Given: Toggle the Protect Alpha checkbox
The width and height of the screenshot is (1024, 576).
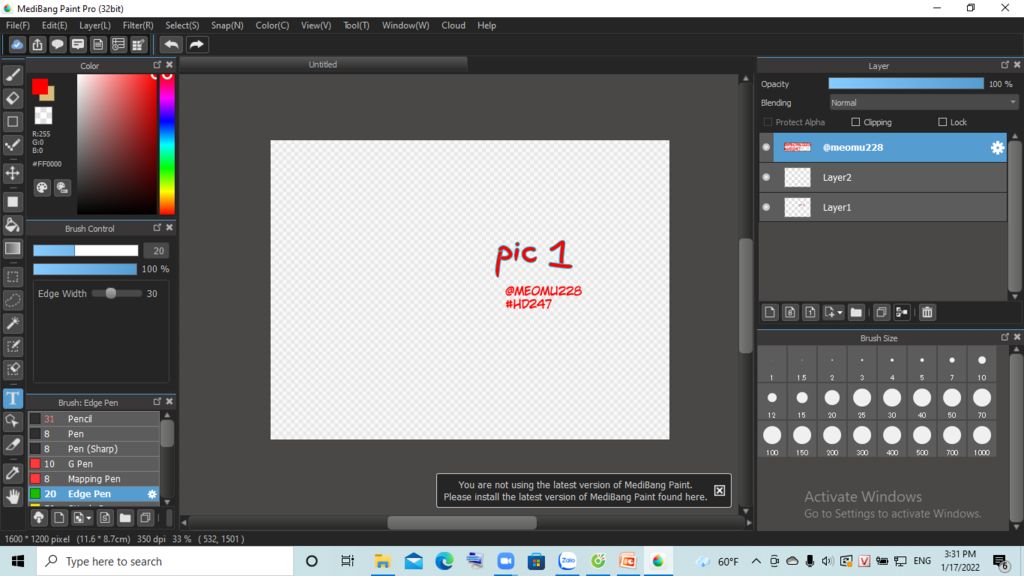Looking at the screenshot, I should coord(767,122).
